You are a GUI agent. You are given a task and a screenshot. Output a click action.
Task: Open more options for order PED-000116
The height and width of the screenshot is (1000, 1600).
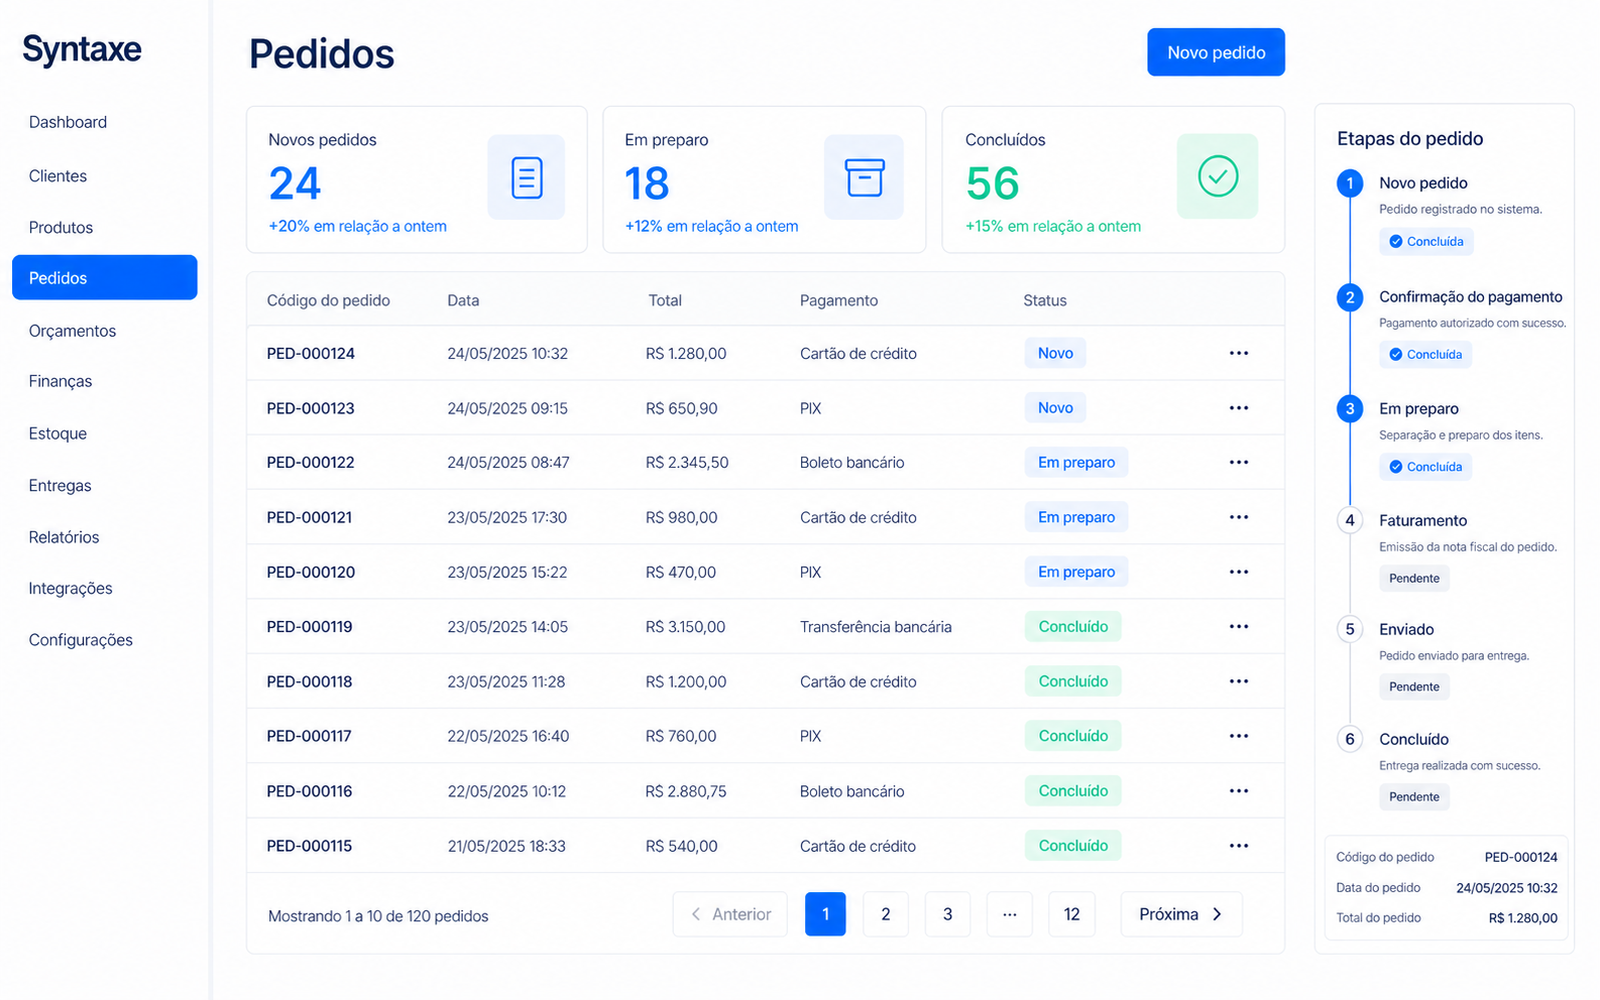pyautogui.click(x=1239, y=791)
